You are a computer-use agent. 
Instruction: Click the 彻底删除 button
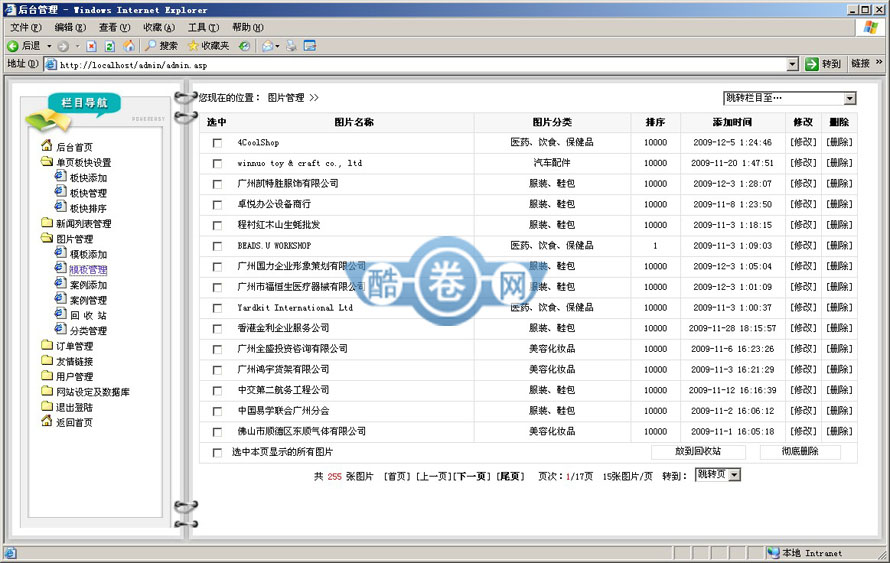(x=800, y=452)
